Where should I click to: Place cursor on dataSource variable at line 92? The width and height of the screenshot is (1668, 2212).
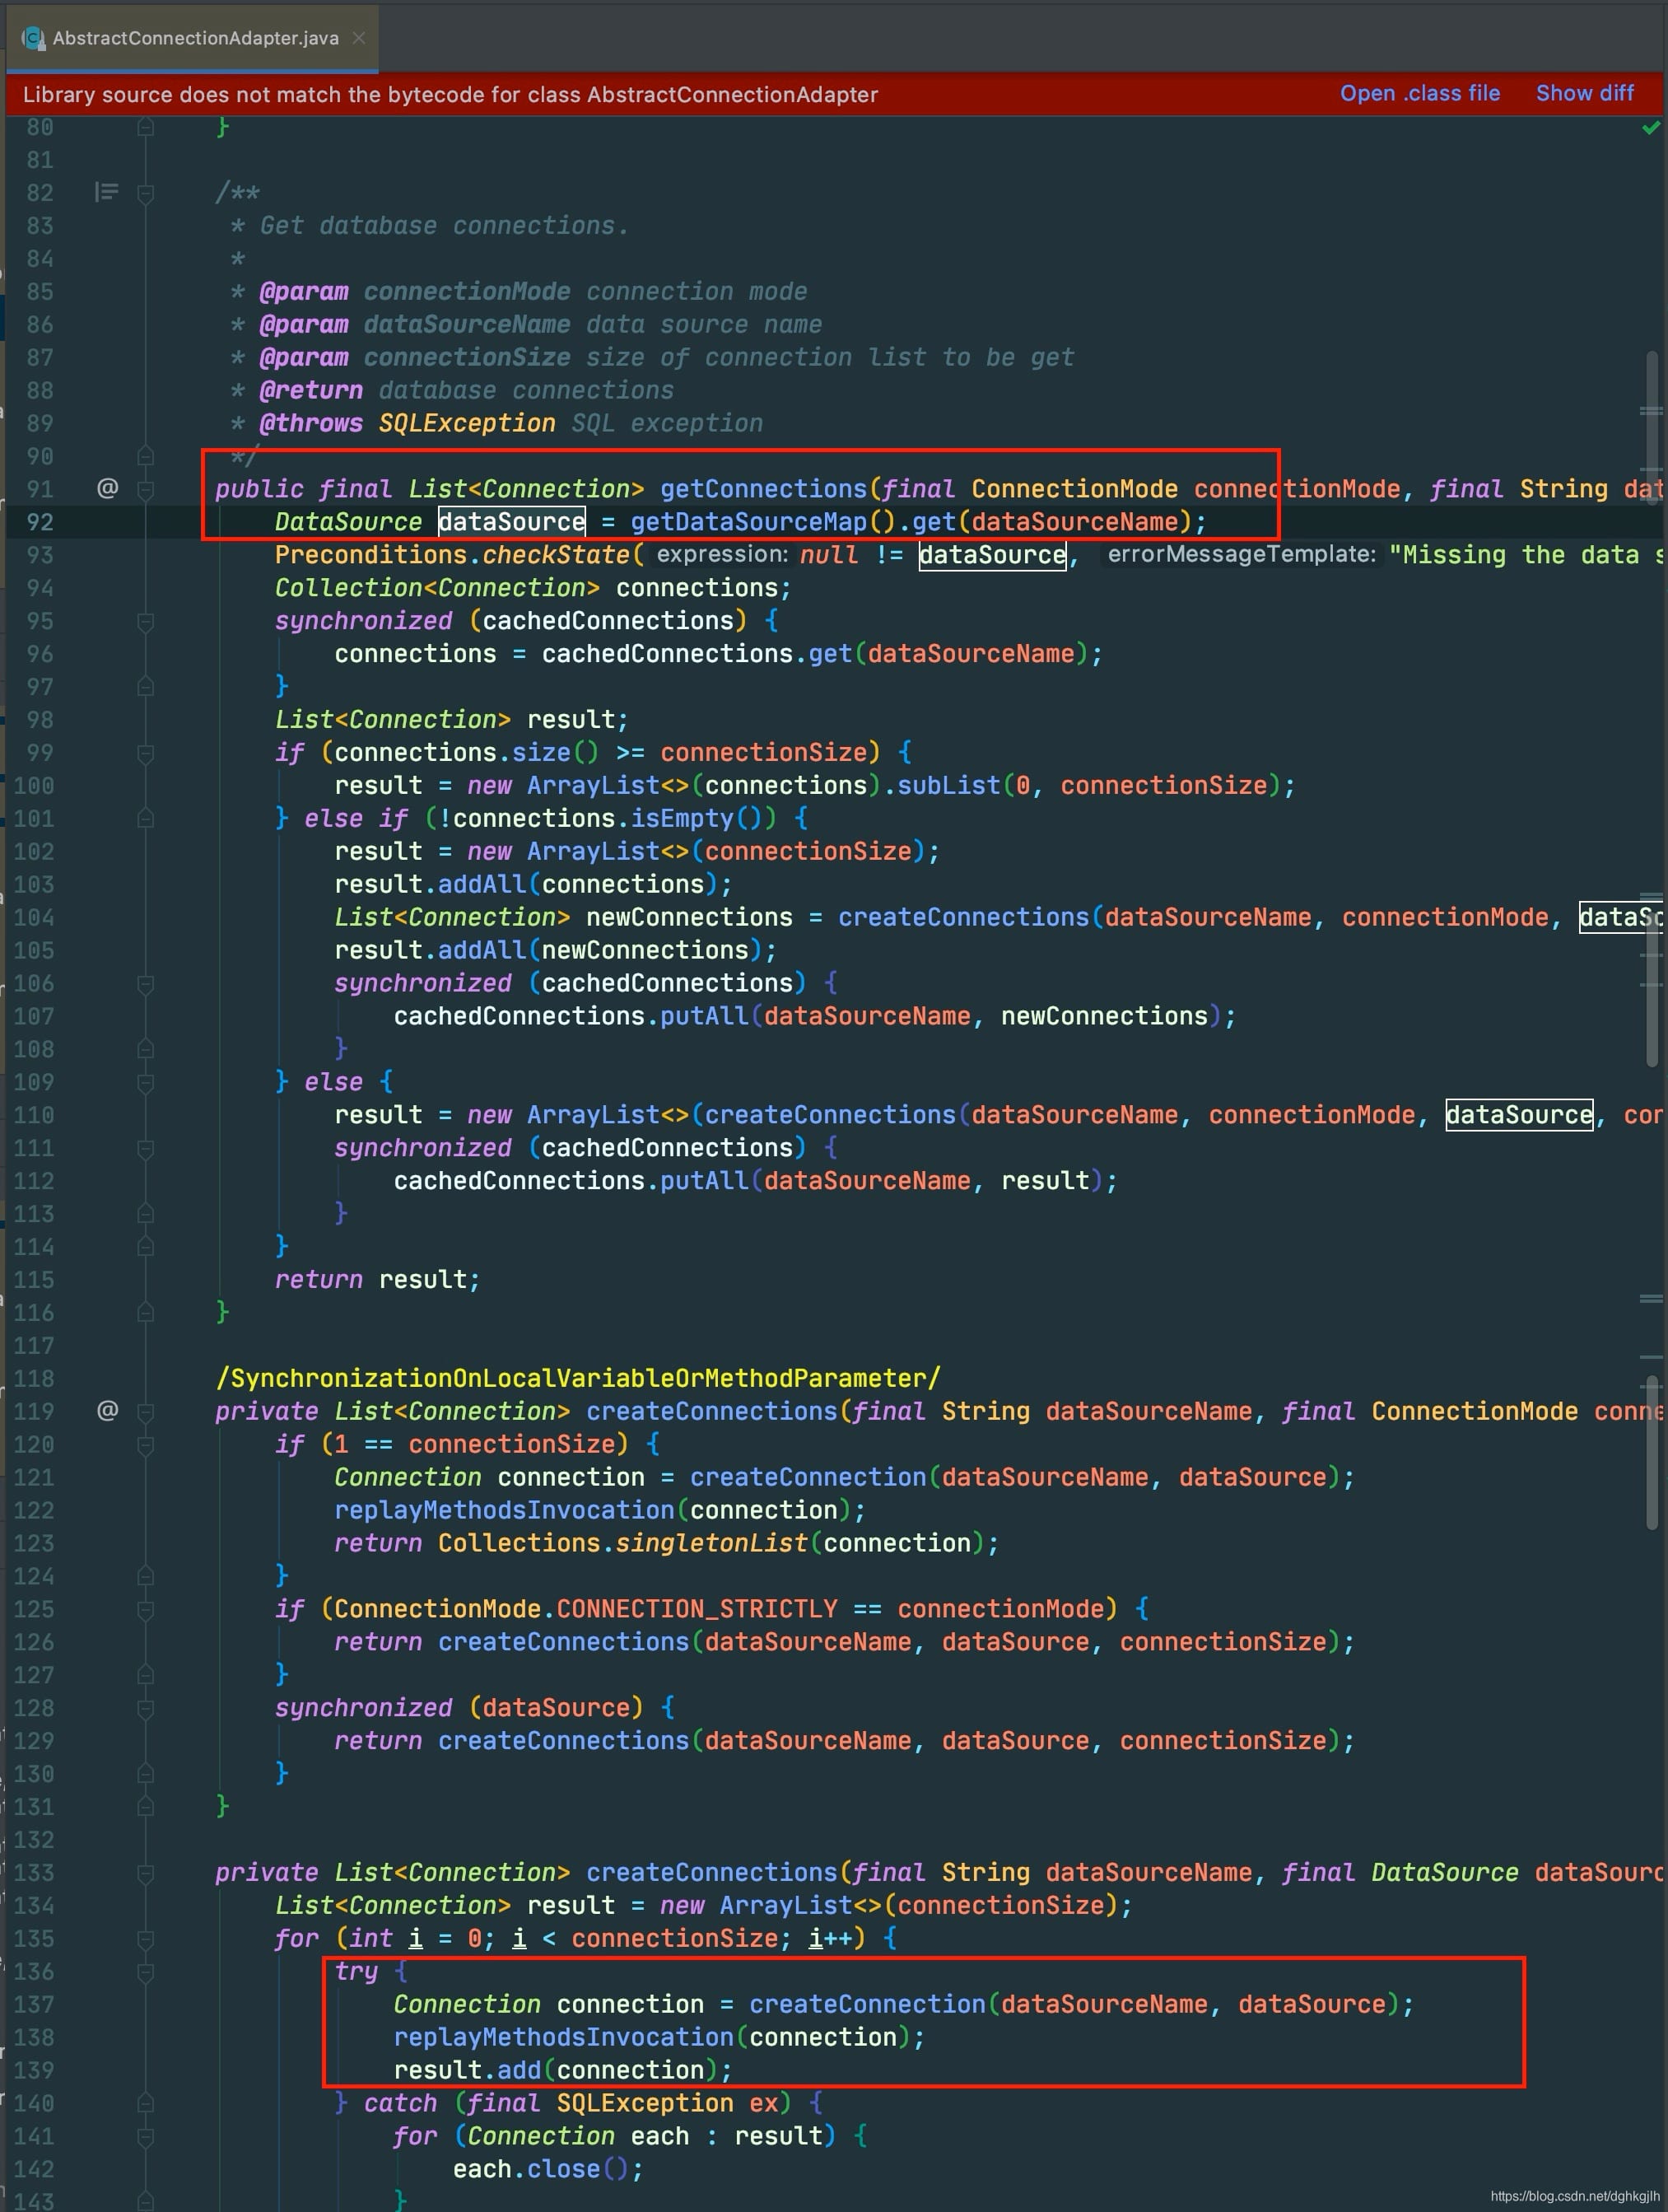(511, 521)
